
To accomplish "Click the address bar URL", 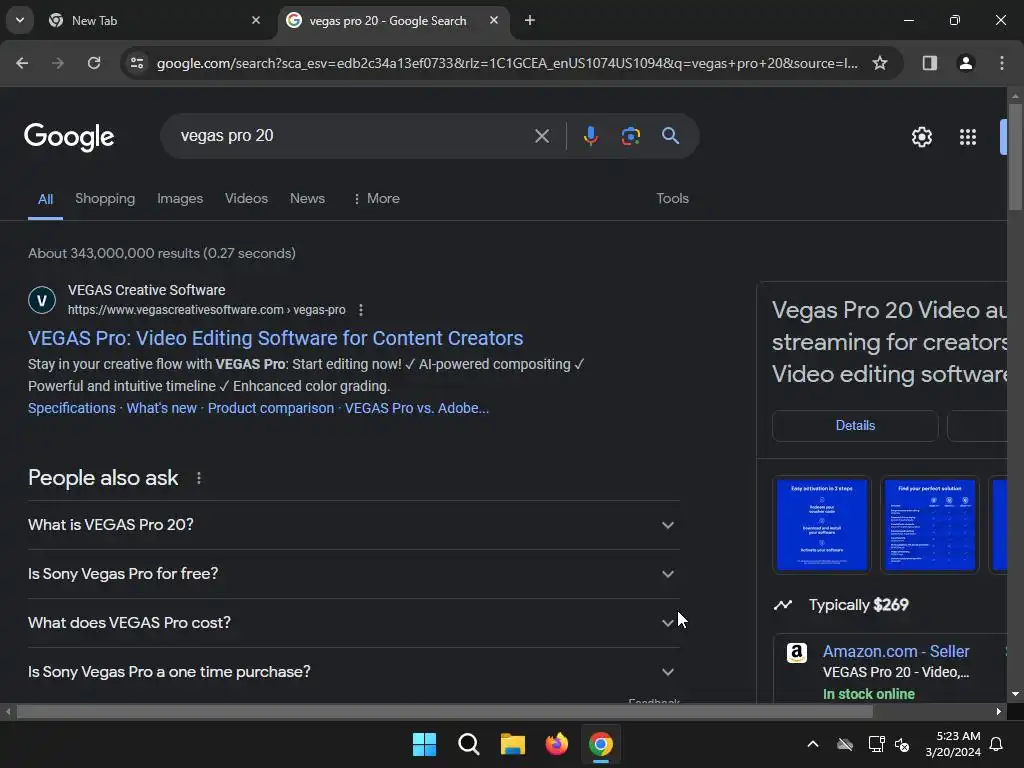I will tap(507, 63).
